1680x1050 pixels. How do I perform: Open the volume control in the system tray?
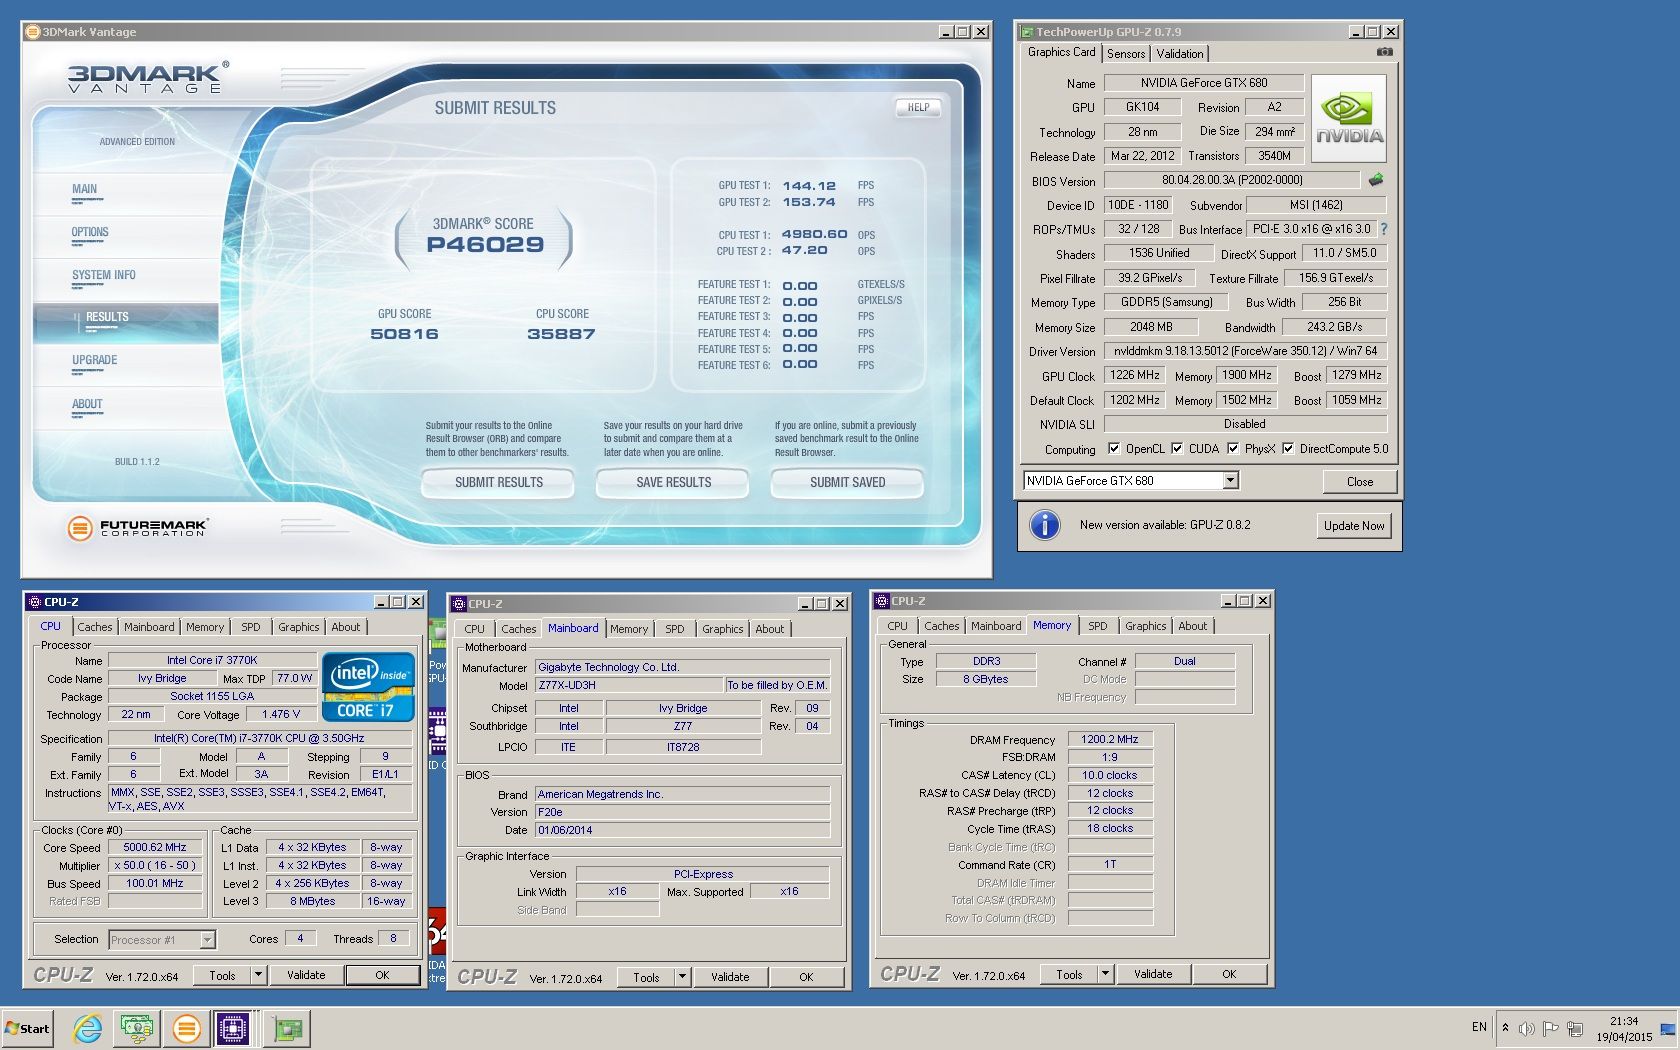[1527, 1028]
